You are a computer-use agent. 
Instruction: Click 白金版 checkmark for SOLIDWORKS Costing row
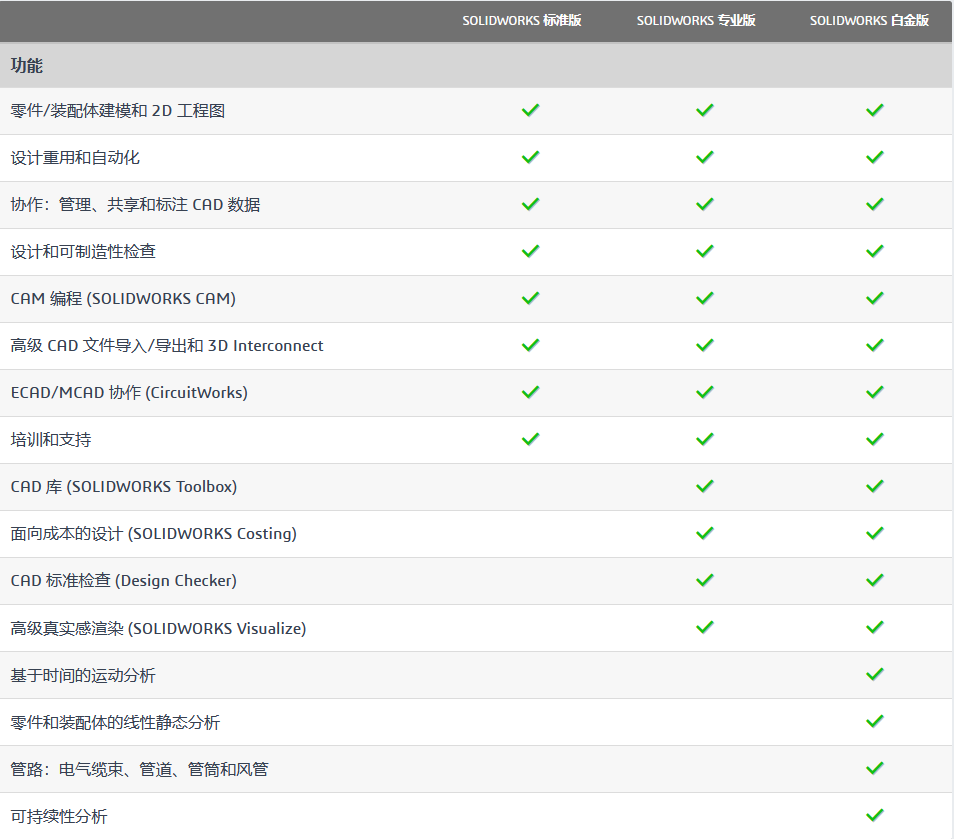coord(875,533)
